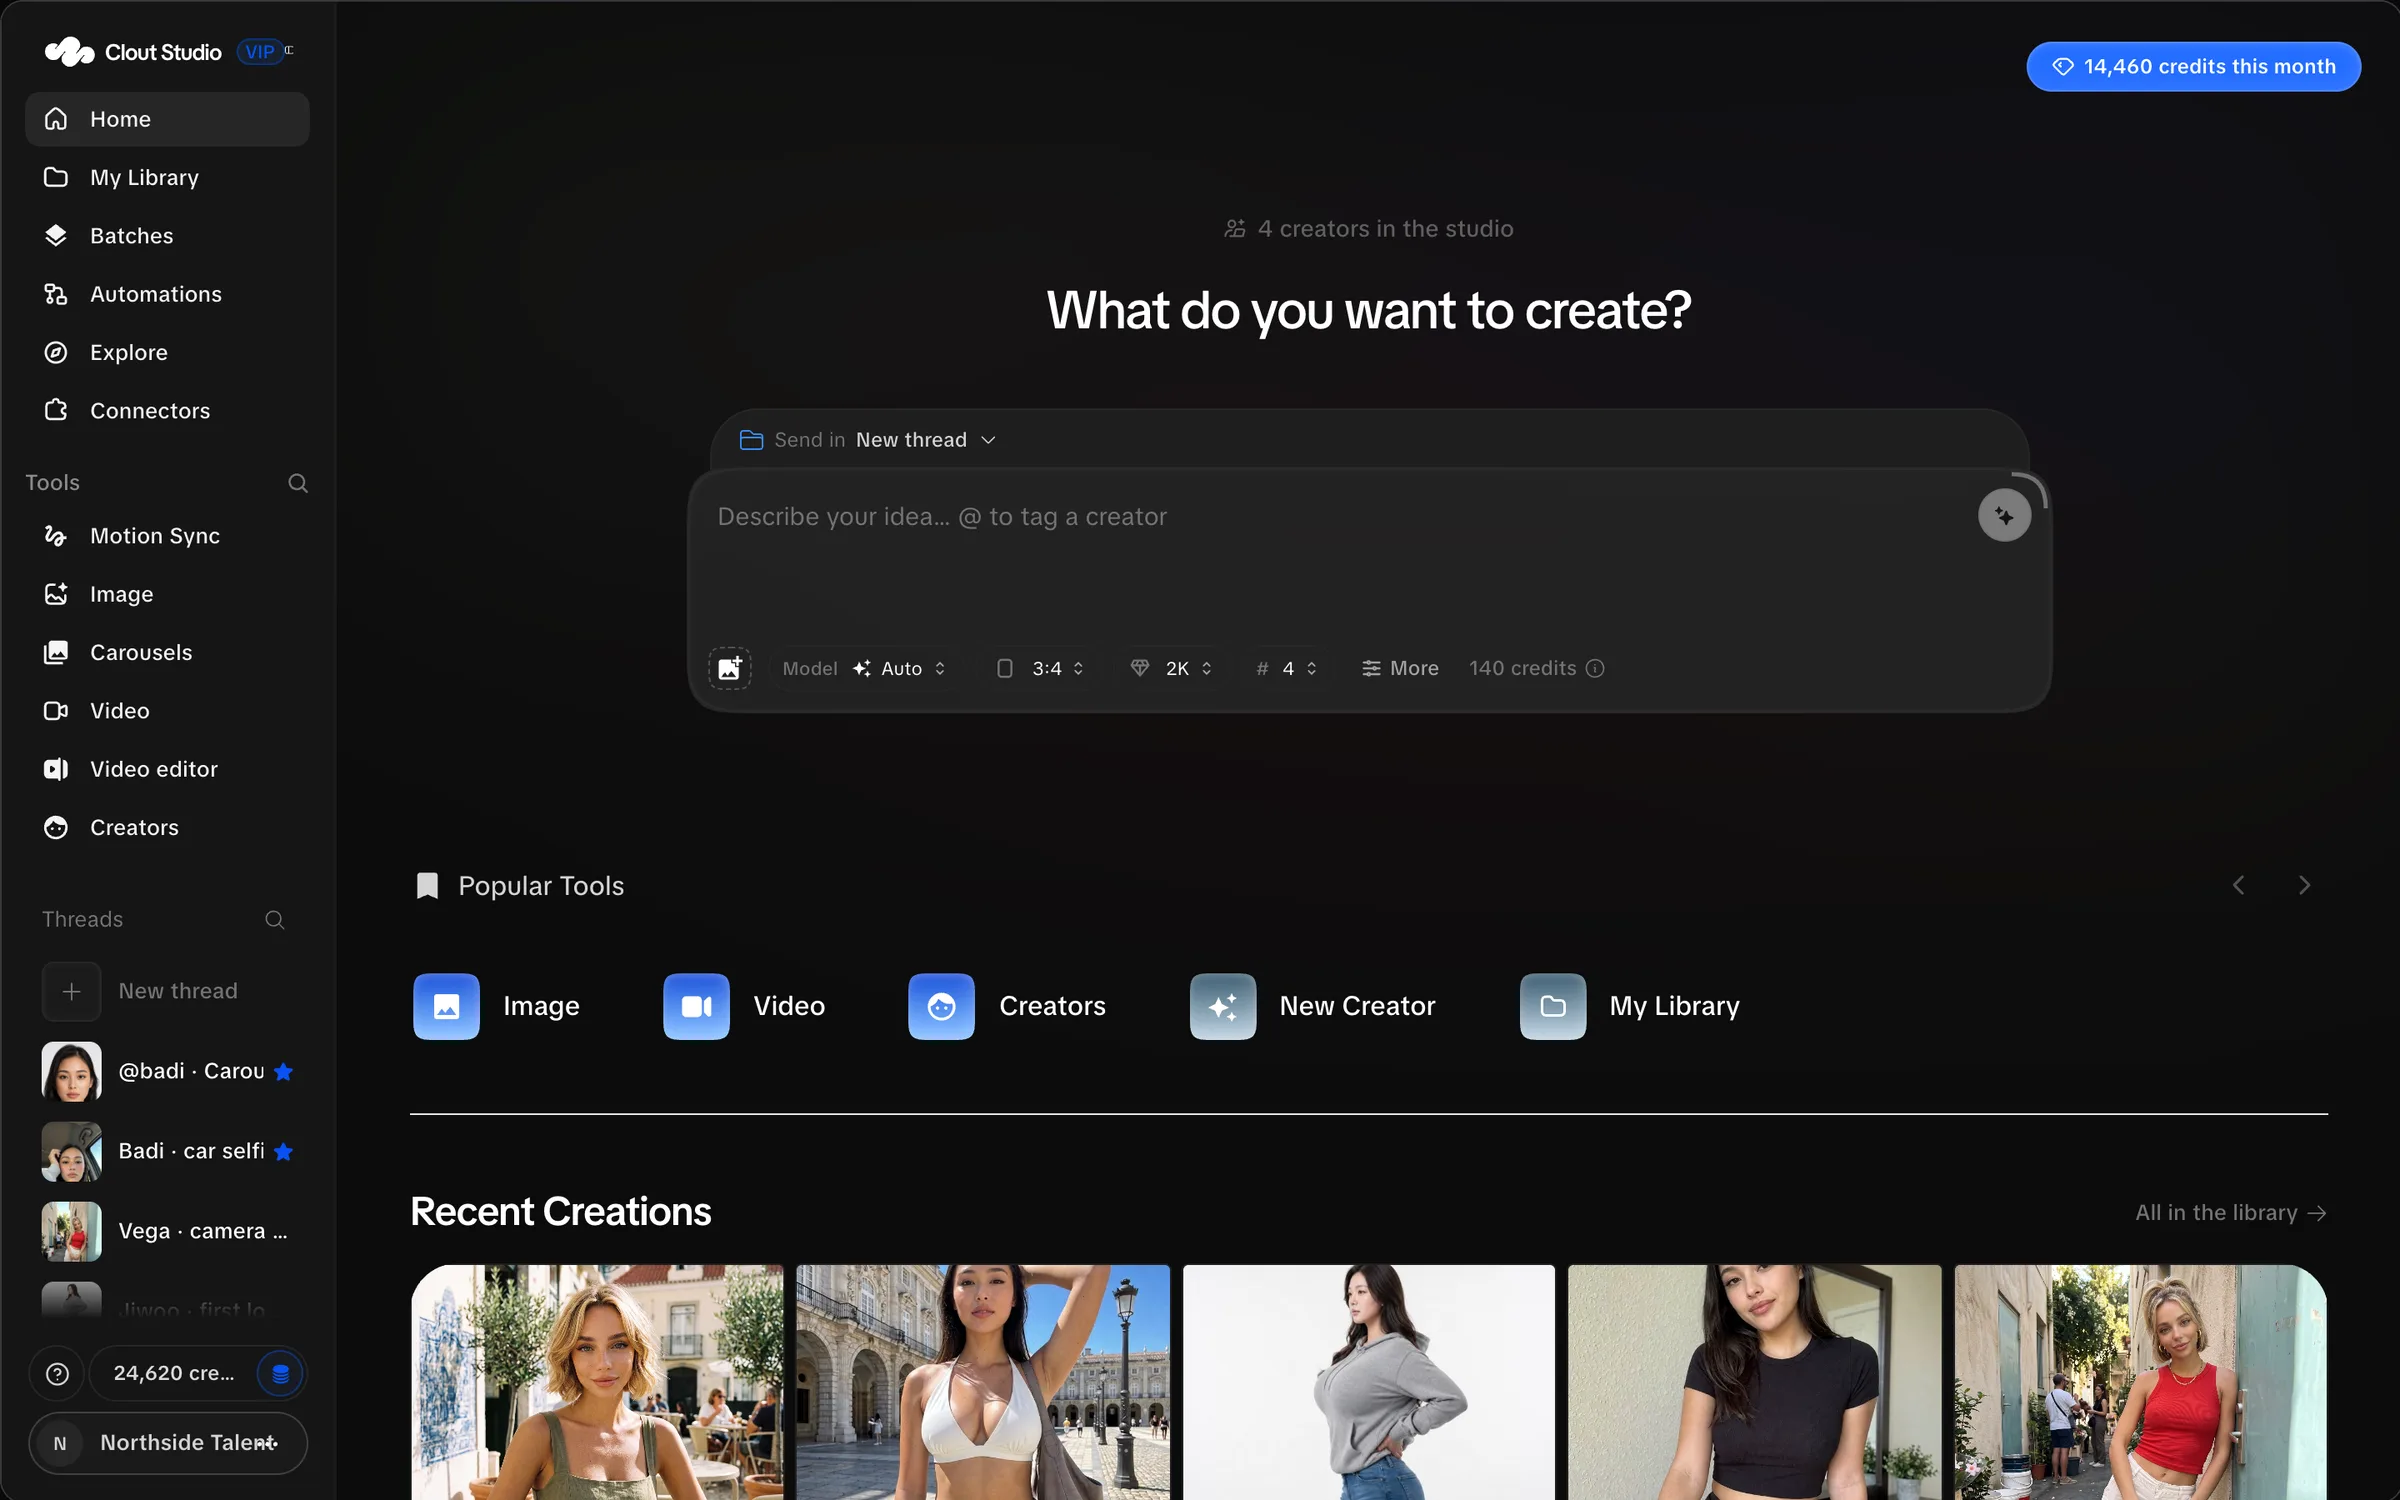The width and height of the screenshot is (2400, 1500).
Task: Click the 140 credits info icon
Action: [1595, 668]
